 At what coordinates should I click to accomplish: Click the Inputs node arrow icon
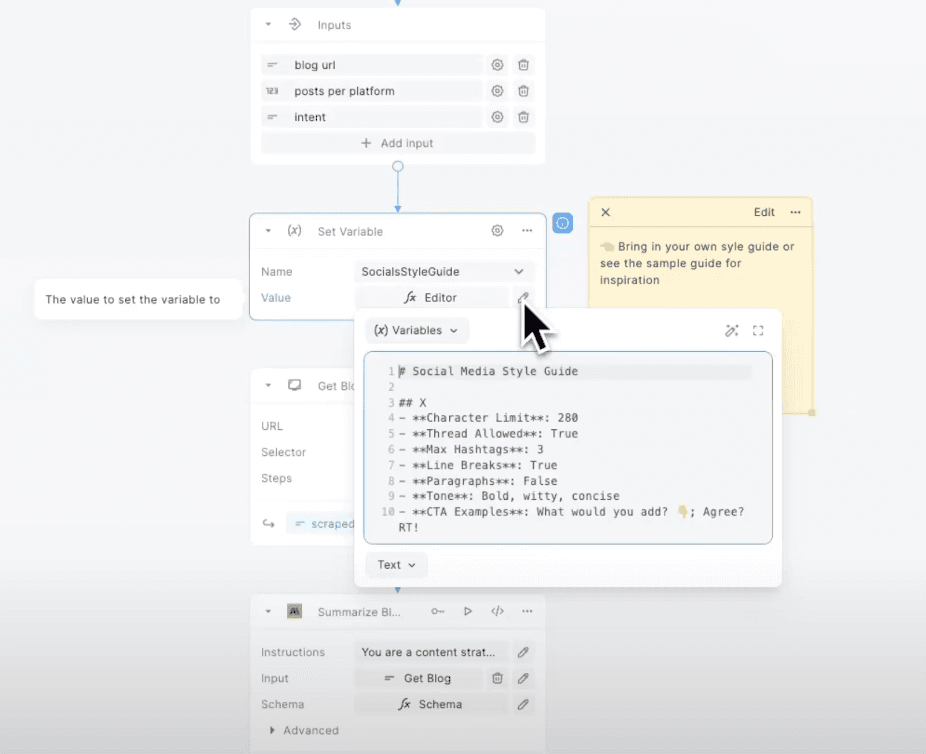click(295, 25)
